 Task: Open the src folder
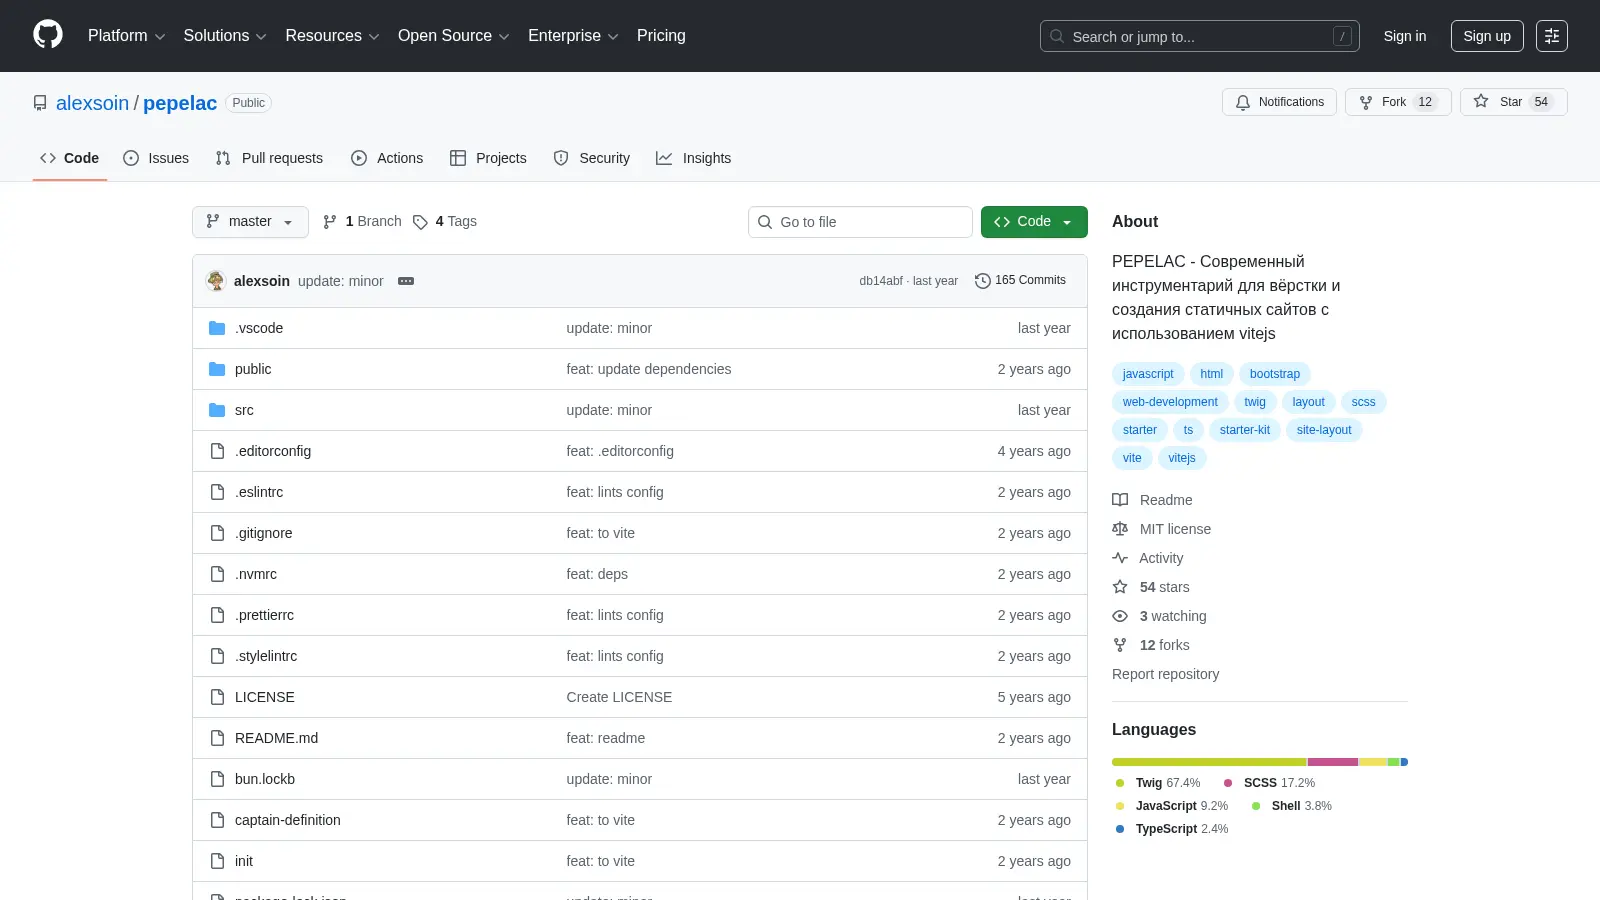pyautogui.click(x=244, y=410)
